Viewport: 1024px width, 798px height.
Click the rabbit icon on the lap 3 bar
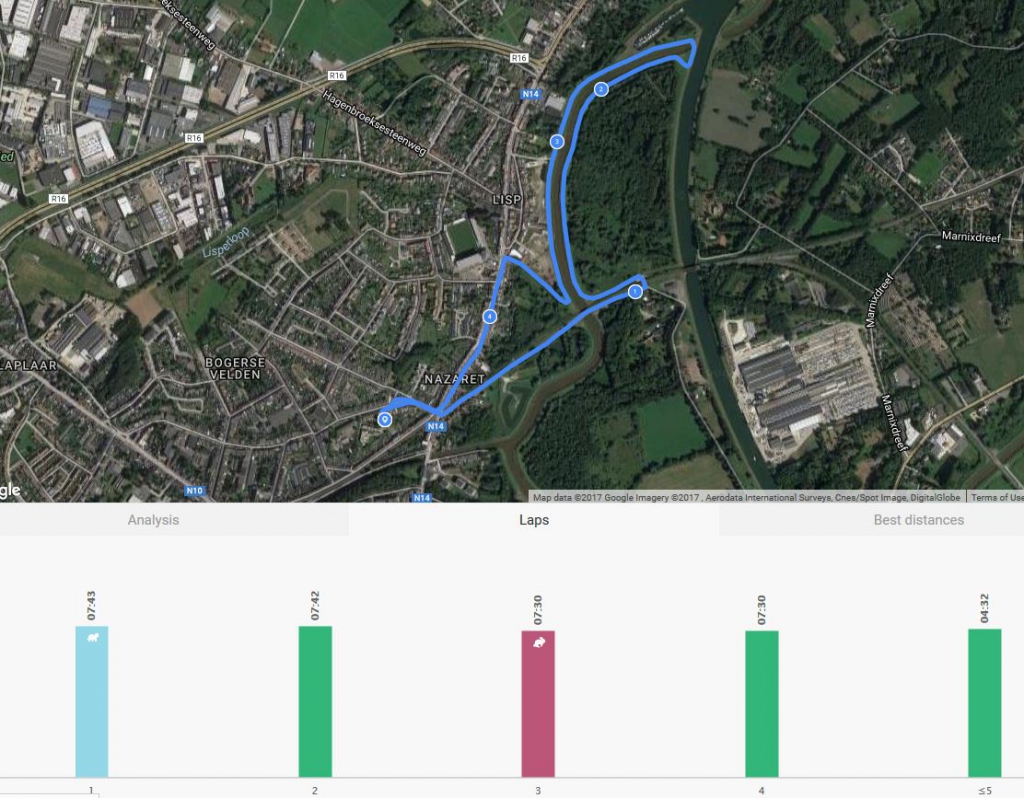[x=538, y=642]
